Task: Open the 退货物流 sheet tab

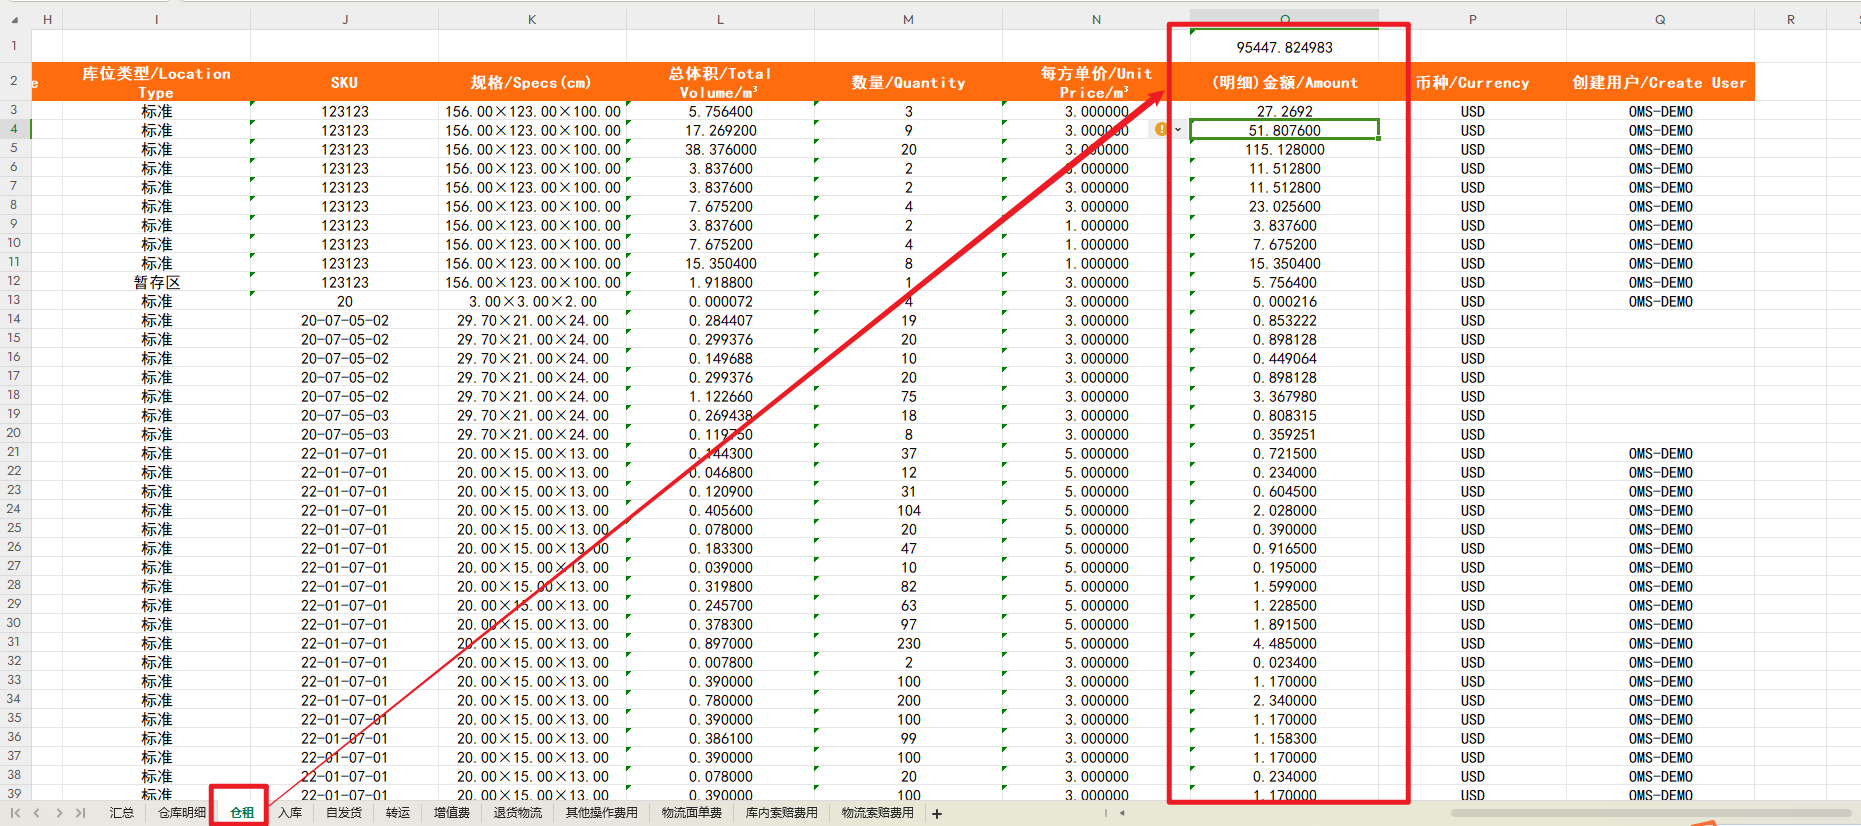Action: pyautogui.click(x=518, y=813)
